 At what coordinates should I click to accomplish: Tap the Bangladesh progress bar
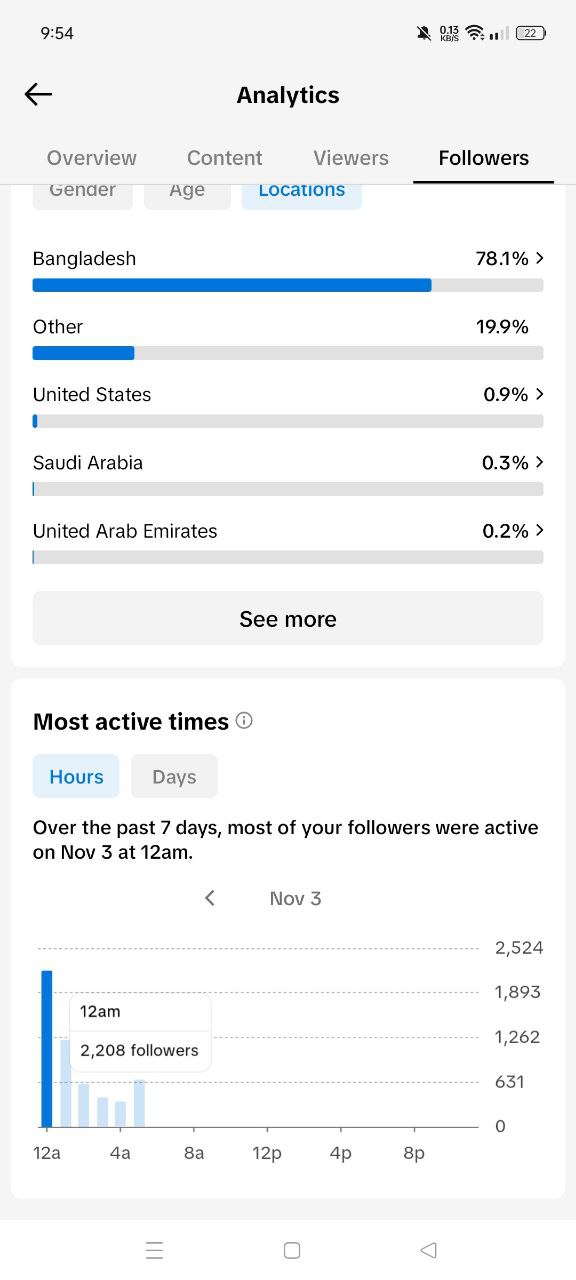coord(288,285)
